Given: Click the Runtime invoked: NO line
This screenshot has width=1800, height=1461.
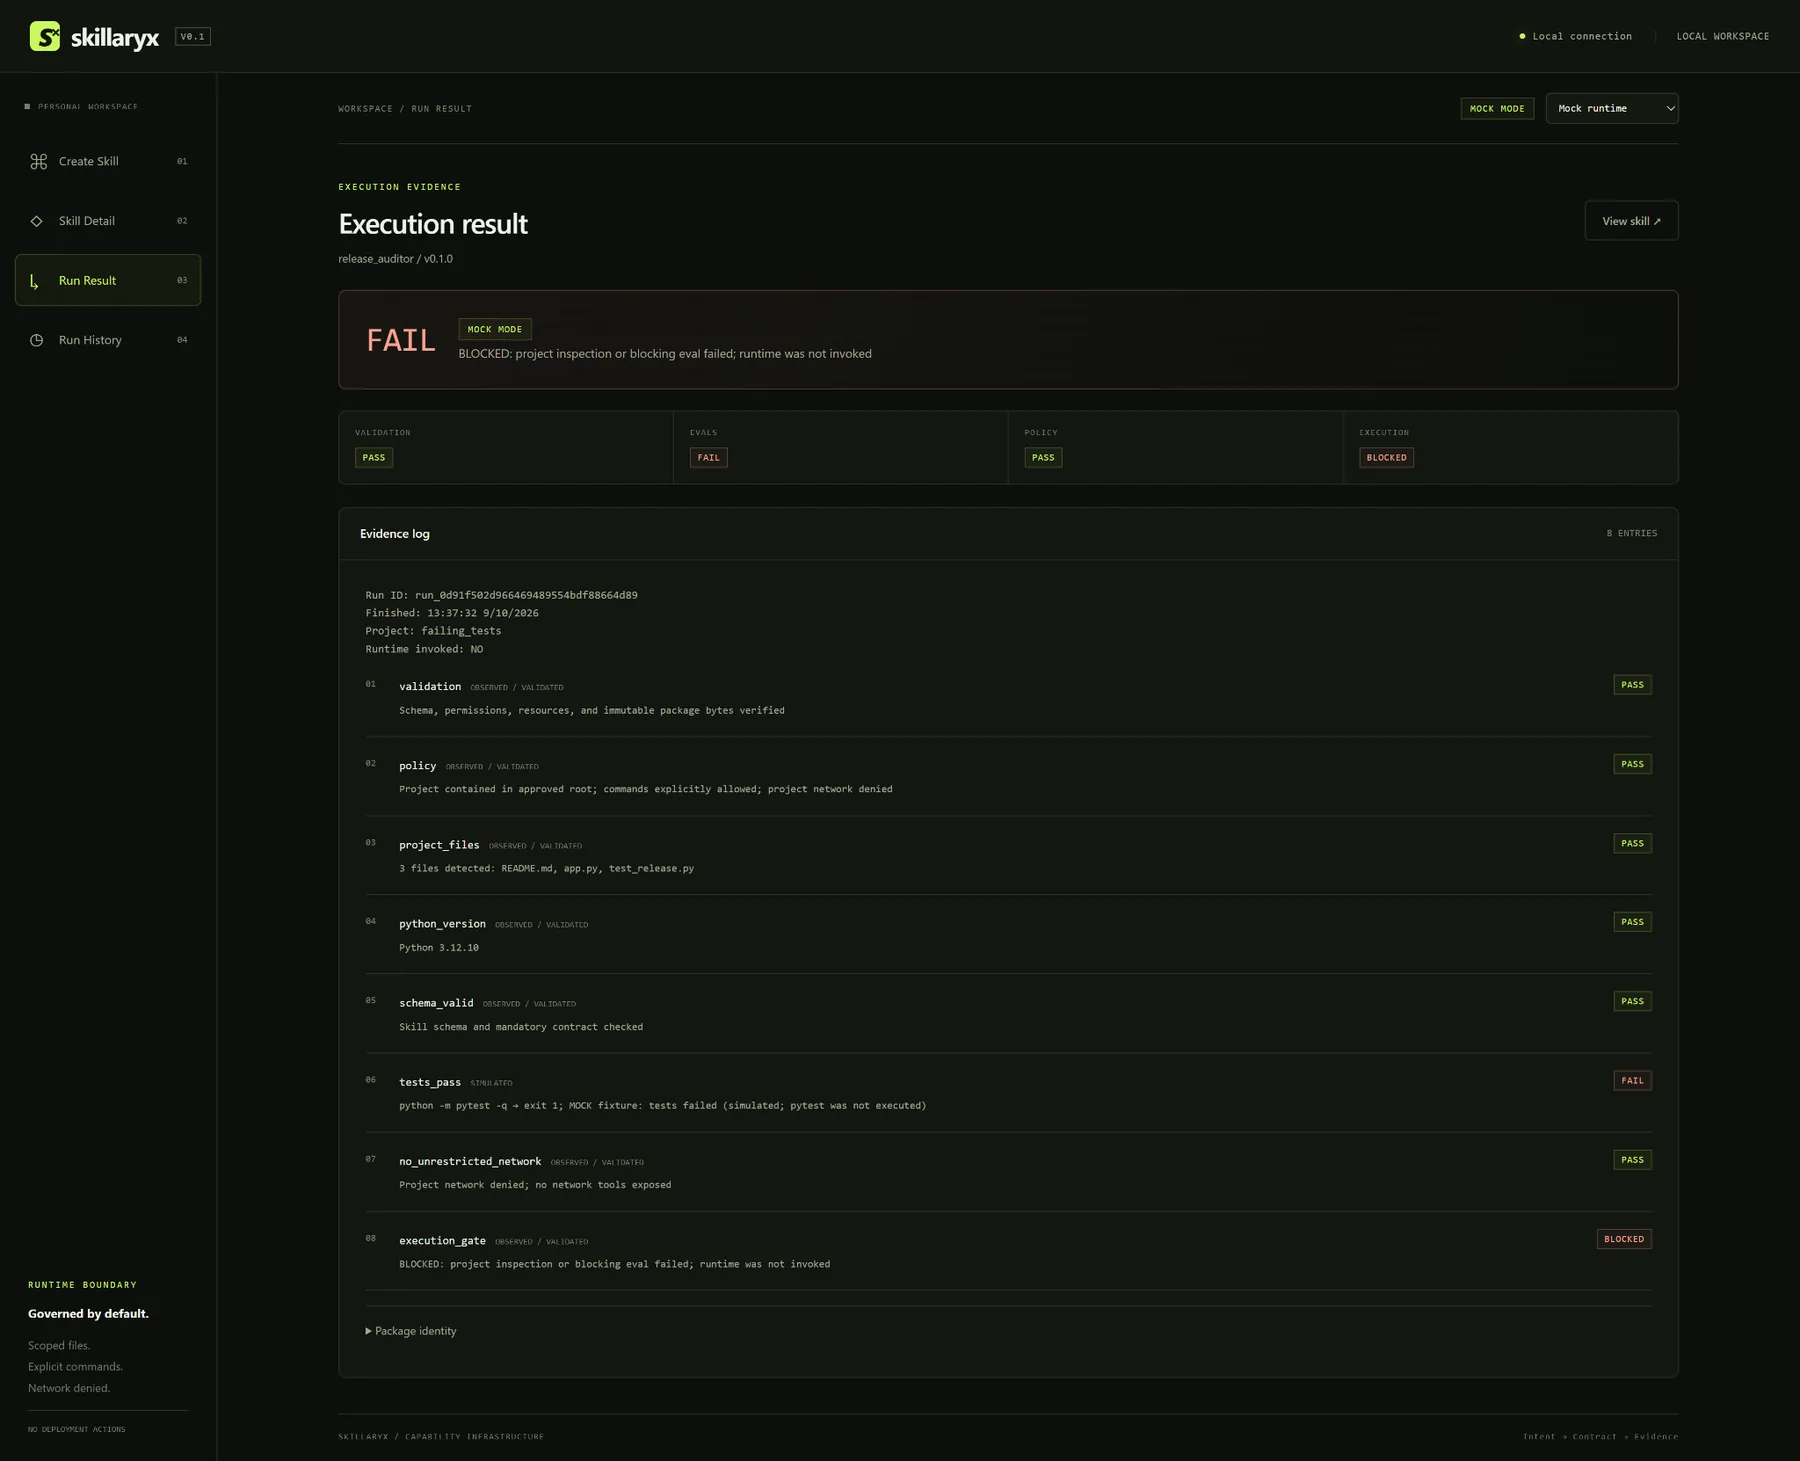Looking at the screenshot, I should coord(424,649).
